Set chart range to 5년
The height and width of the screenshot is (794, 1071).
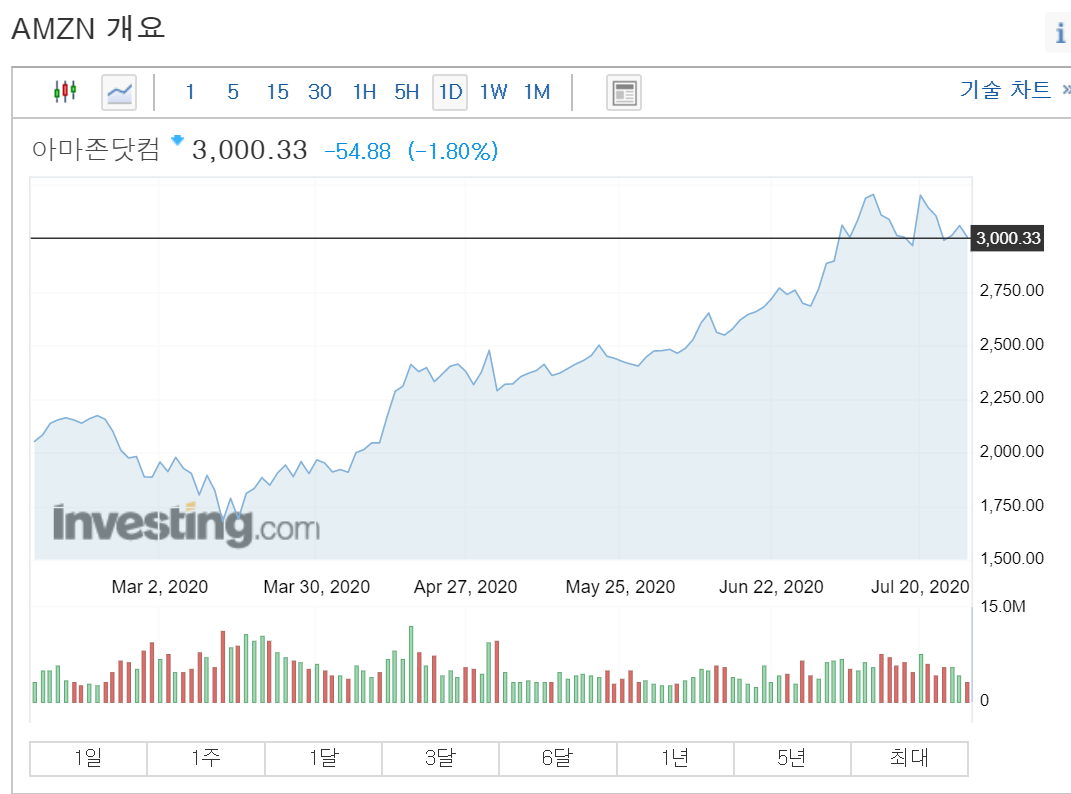pos(792,758)
